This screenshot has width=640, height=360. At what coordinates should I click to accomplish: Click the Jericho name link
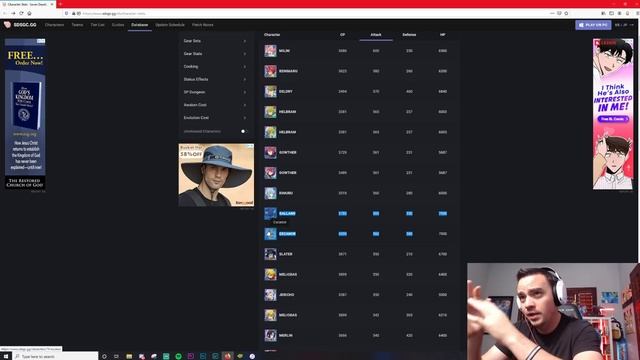point(287,295)
